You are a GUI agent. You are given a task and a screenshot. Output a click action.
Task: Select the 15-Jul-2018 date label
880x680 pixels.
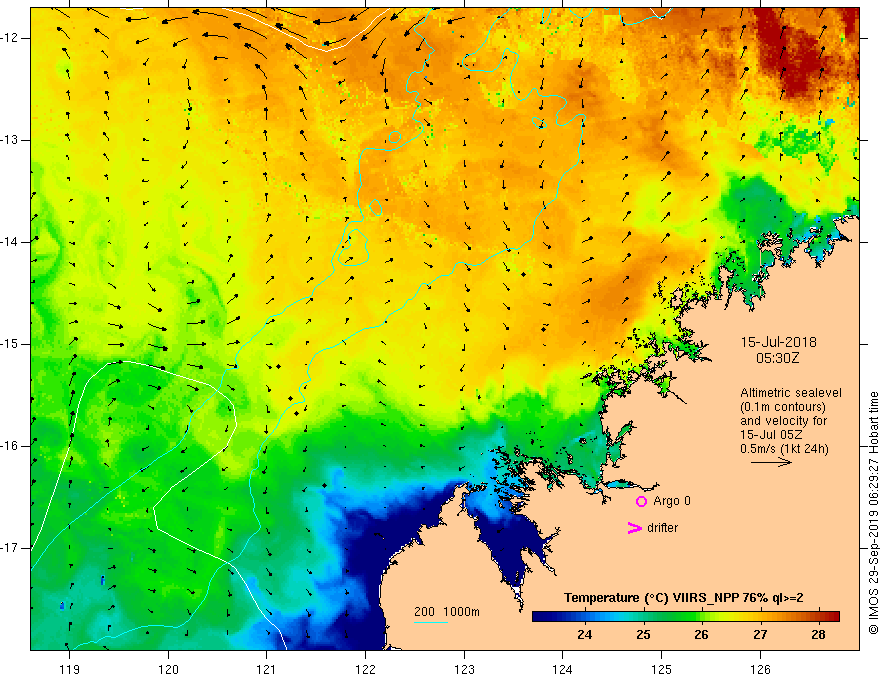[778, 342]
